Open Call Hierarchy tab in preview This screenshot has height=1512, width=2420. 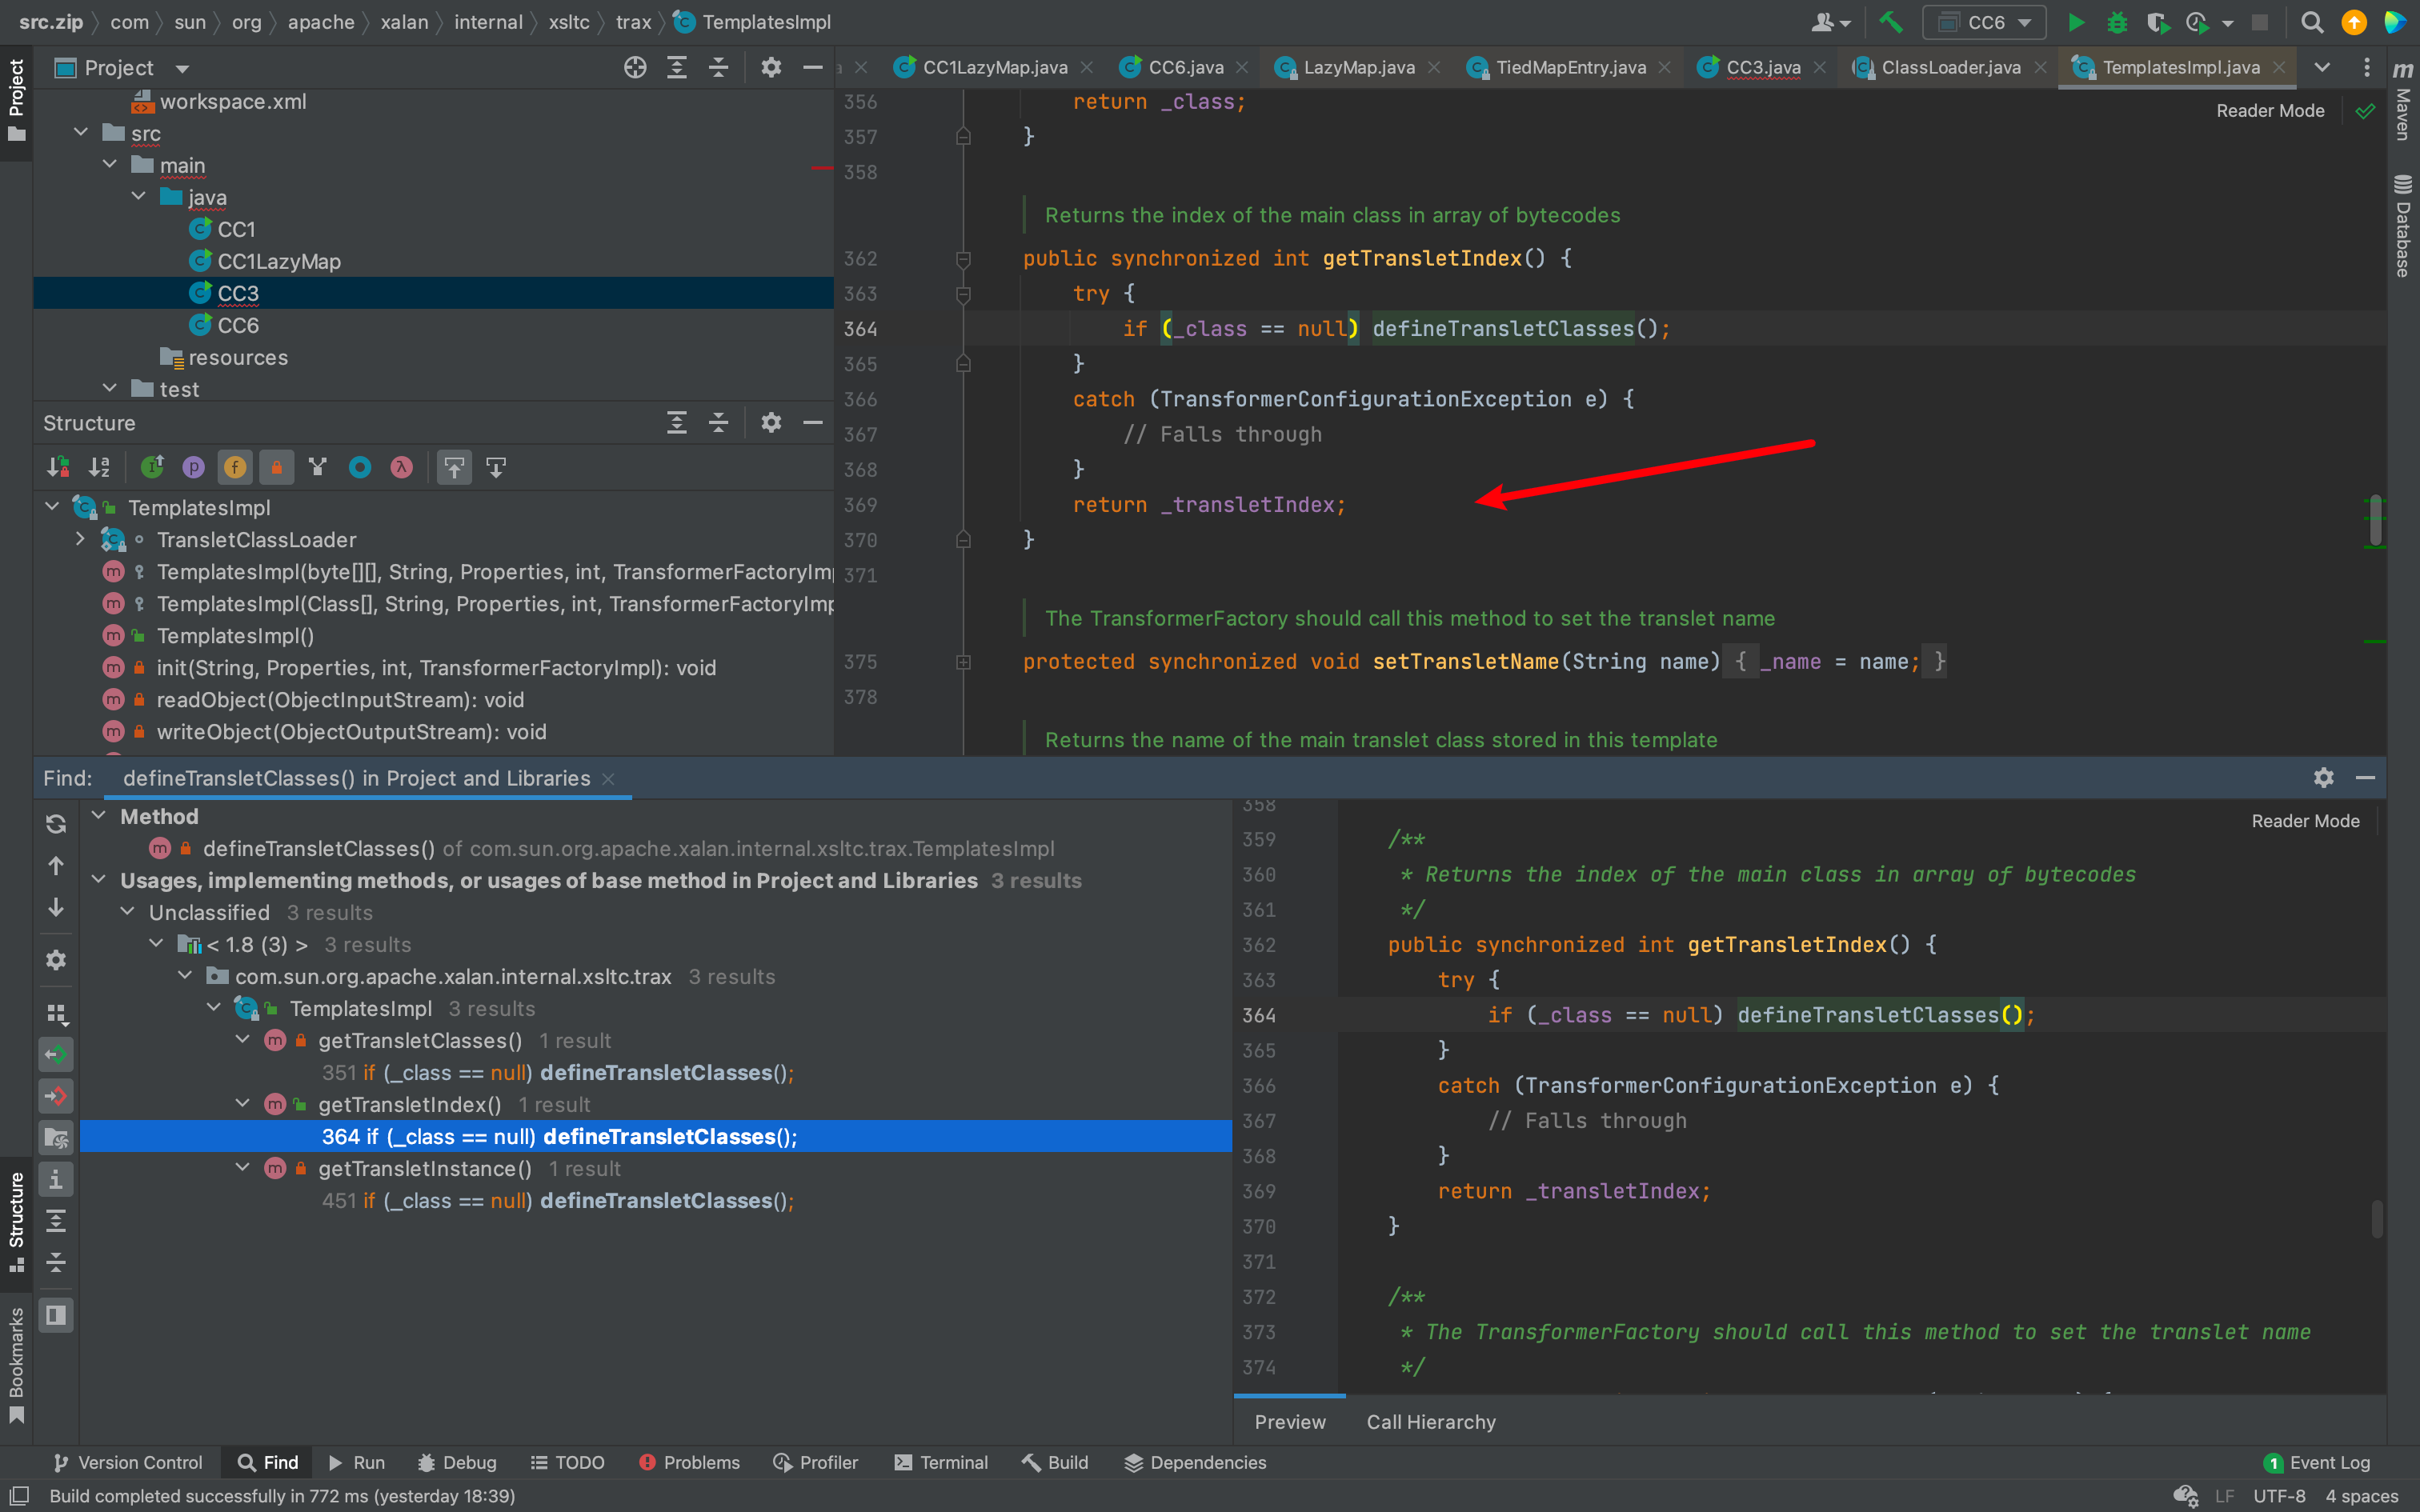[x=1431, y=1421]
